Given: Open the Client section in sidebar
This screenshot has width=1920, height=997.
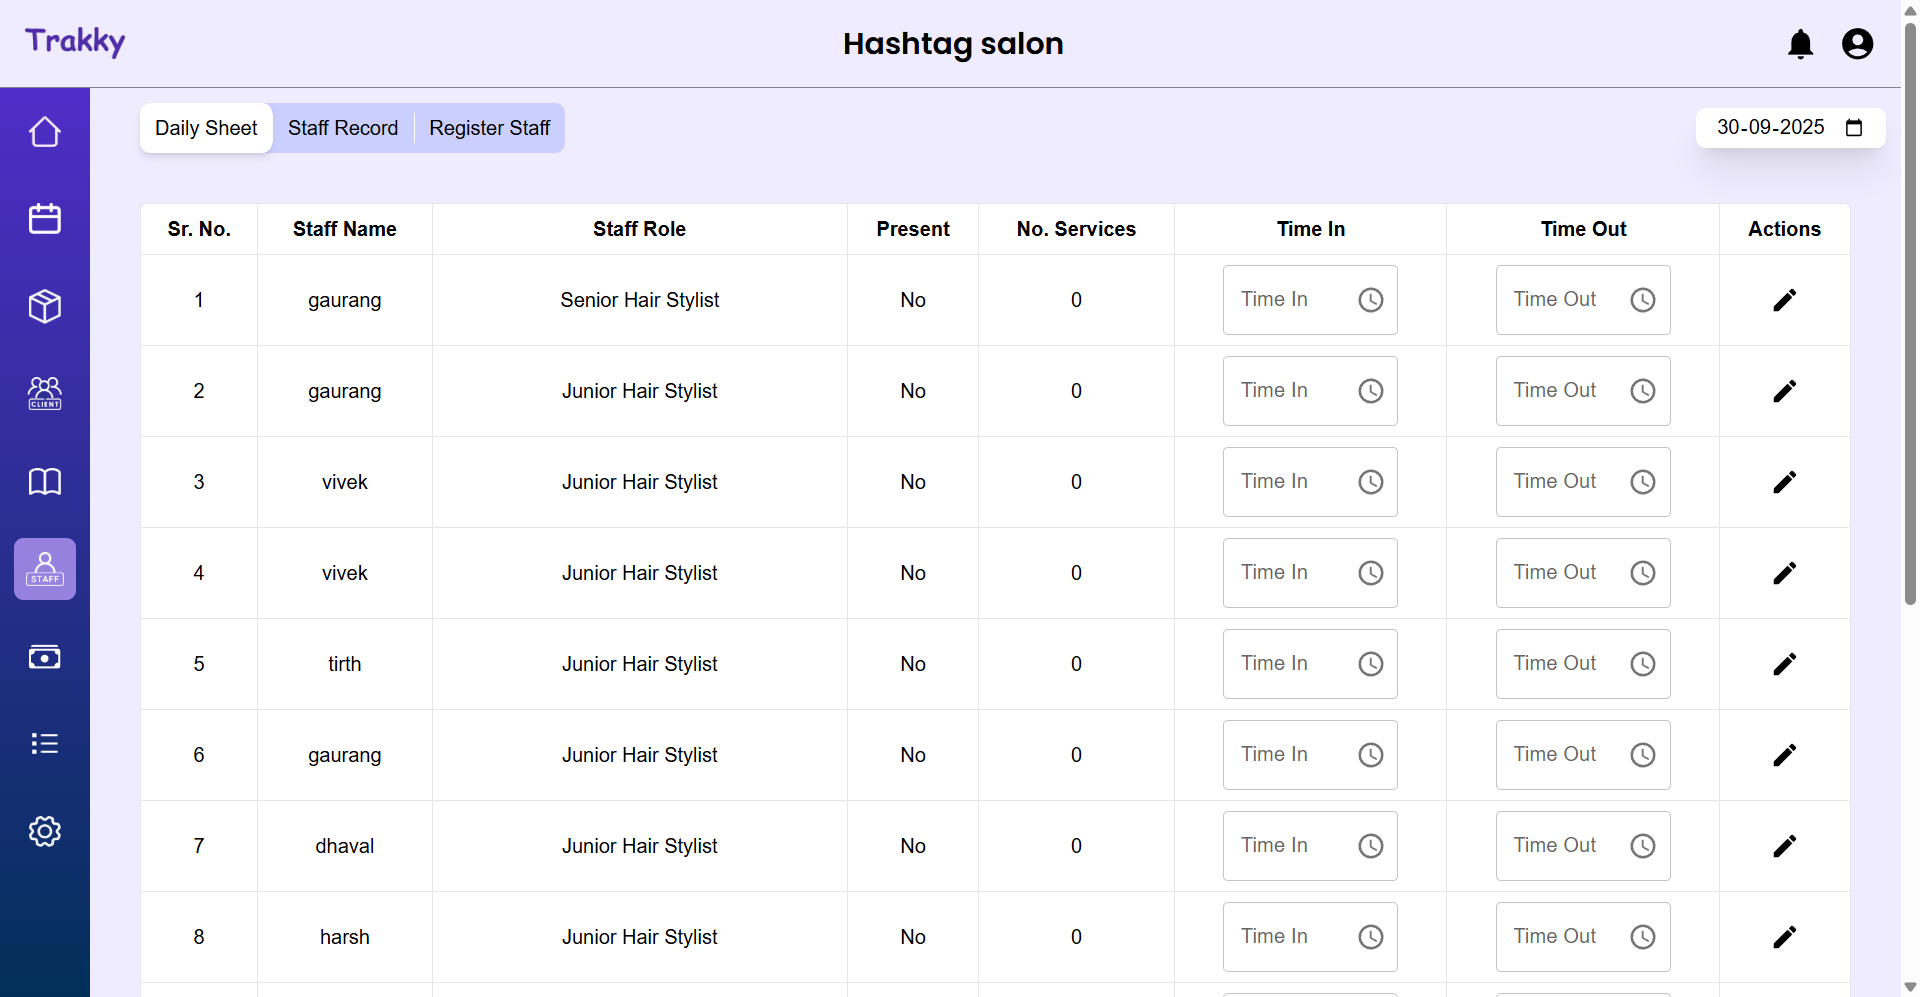Looking at the screenshot, I should (x=45, y=393).
